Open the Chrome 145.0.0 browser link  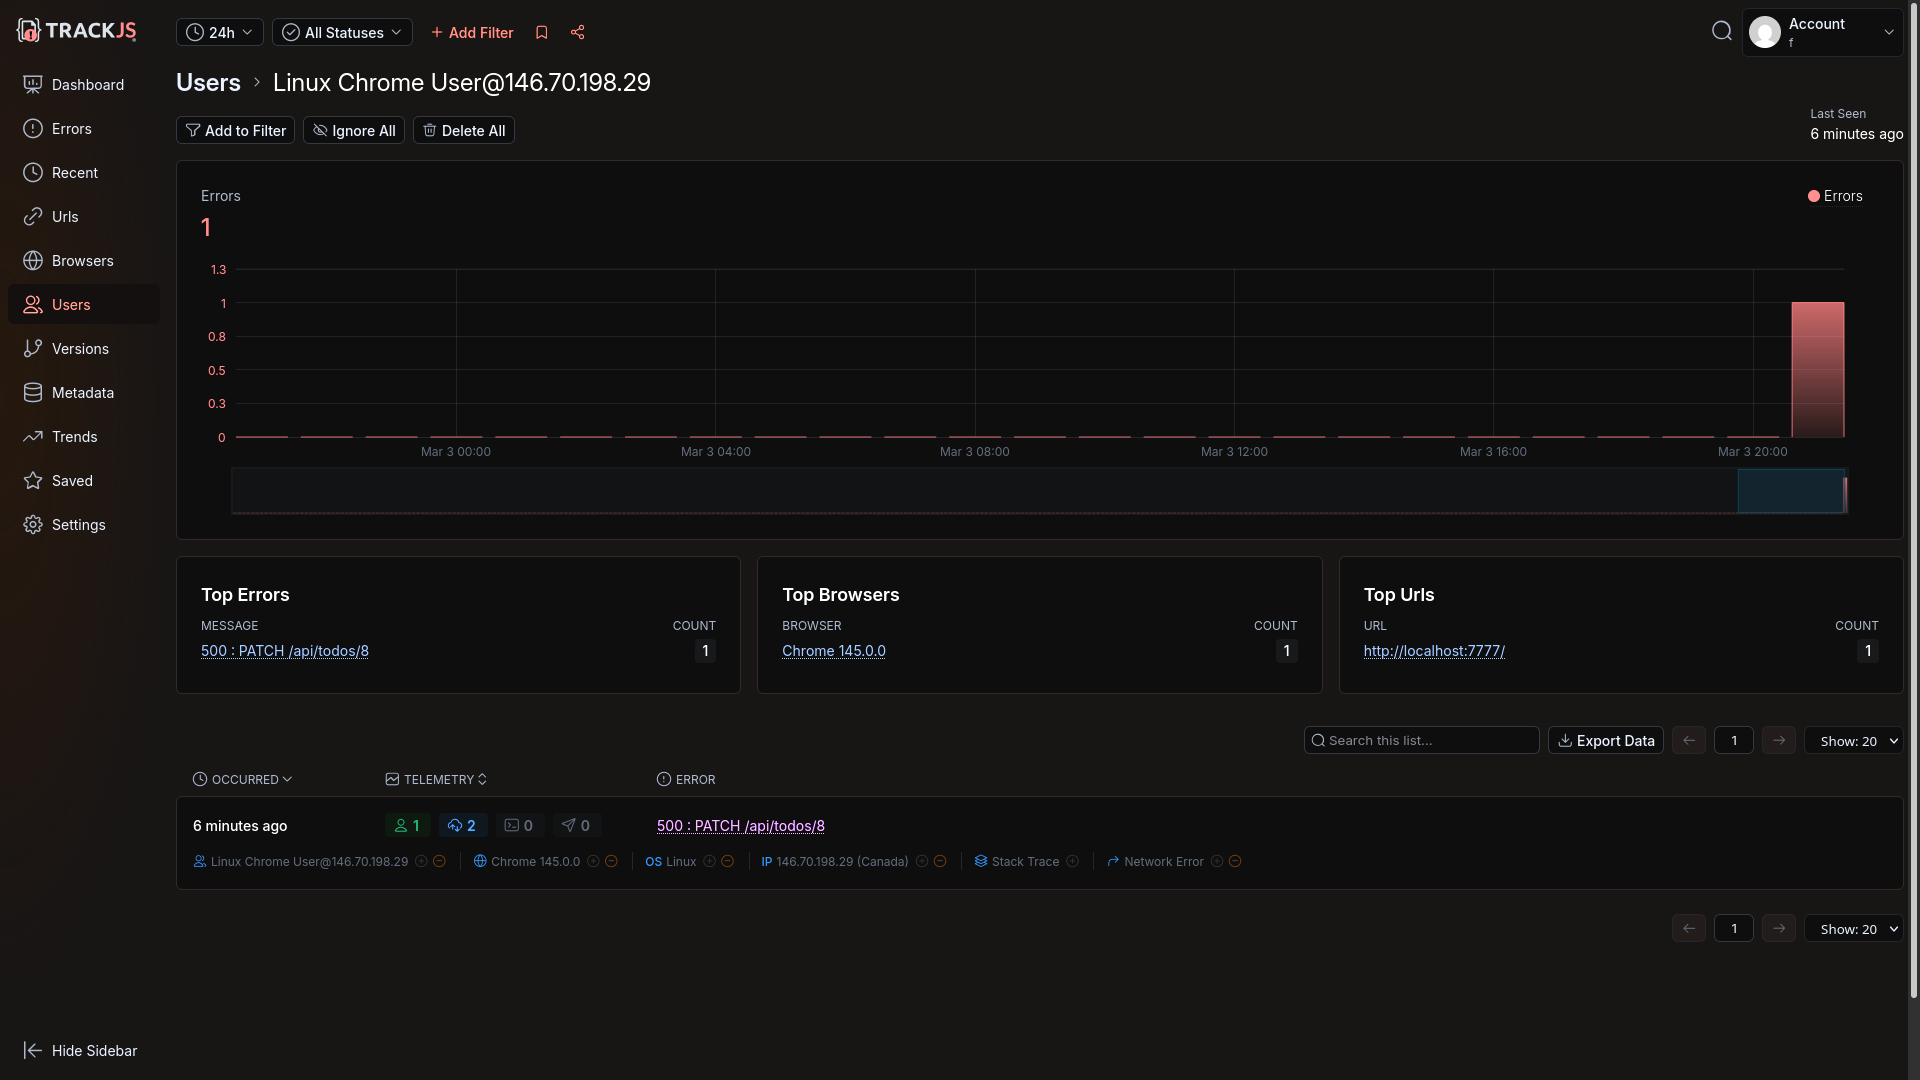tap(833, 651)
